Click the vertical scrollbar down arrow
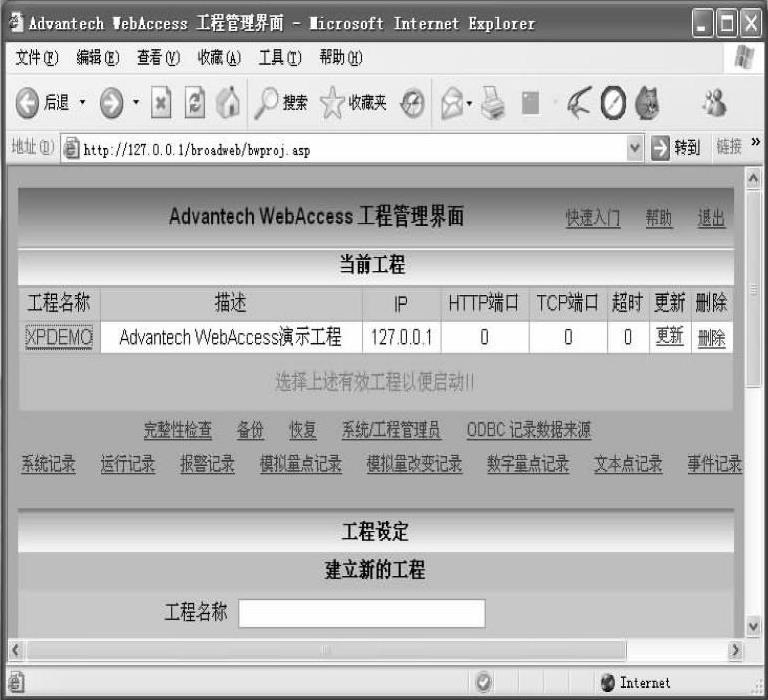Image resolution: width=768 pixels, height=700 pixels. coord(753,626)
